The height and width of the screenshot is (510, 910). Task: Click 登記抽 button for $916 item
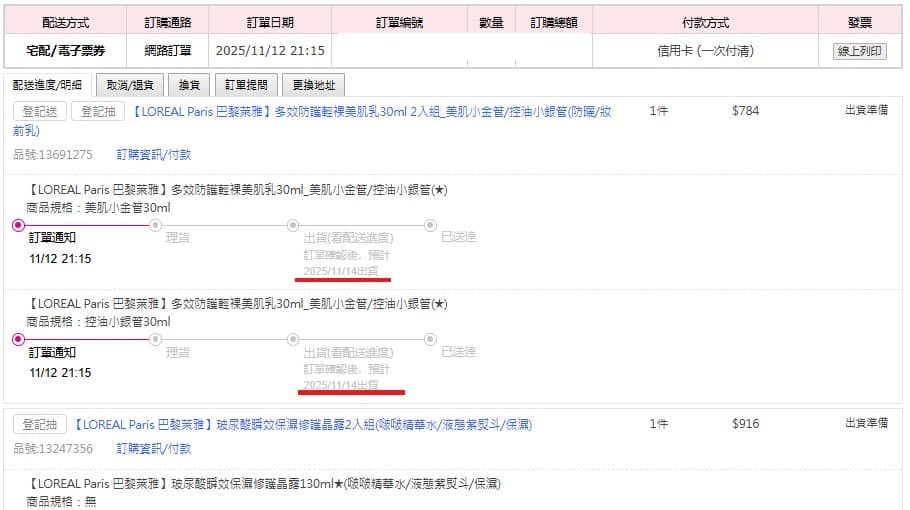point(40,424)
